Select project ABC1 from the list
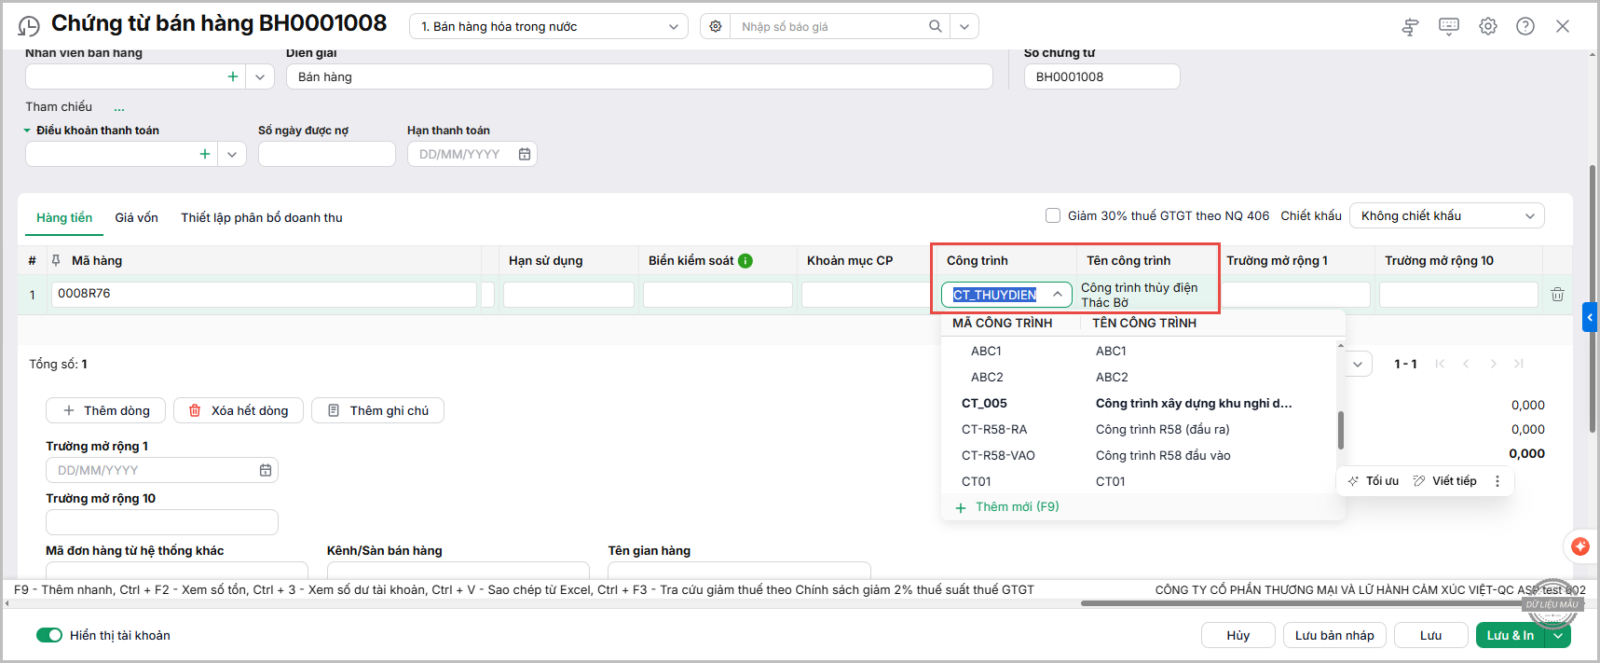The width and height of the screenshot is (1600, 663). tap(1138, 351)
